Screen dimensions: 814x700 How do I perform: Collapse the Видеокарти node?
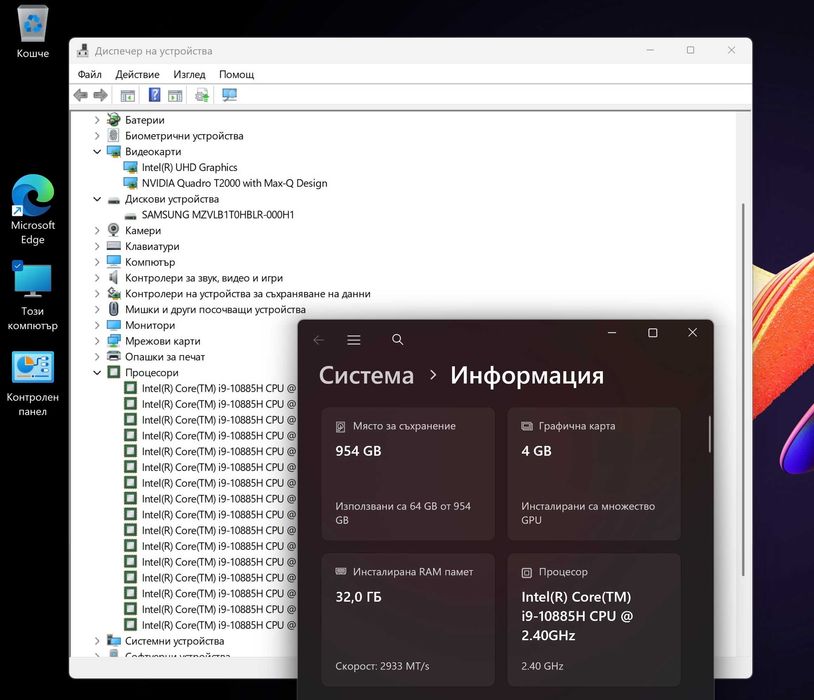click(97, 152)
